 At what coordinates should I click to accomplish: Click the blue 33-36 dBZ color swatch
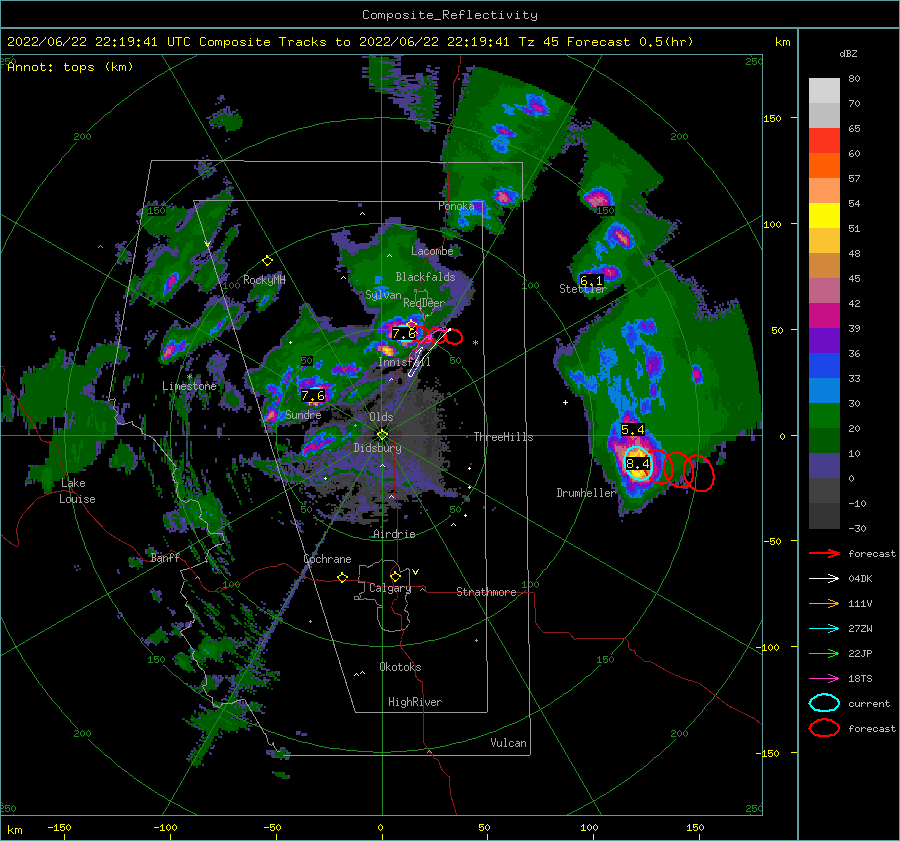coord(824,366)
